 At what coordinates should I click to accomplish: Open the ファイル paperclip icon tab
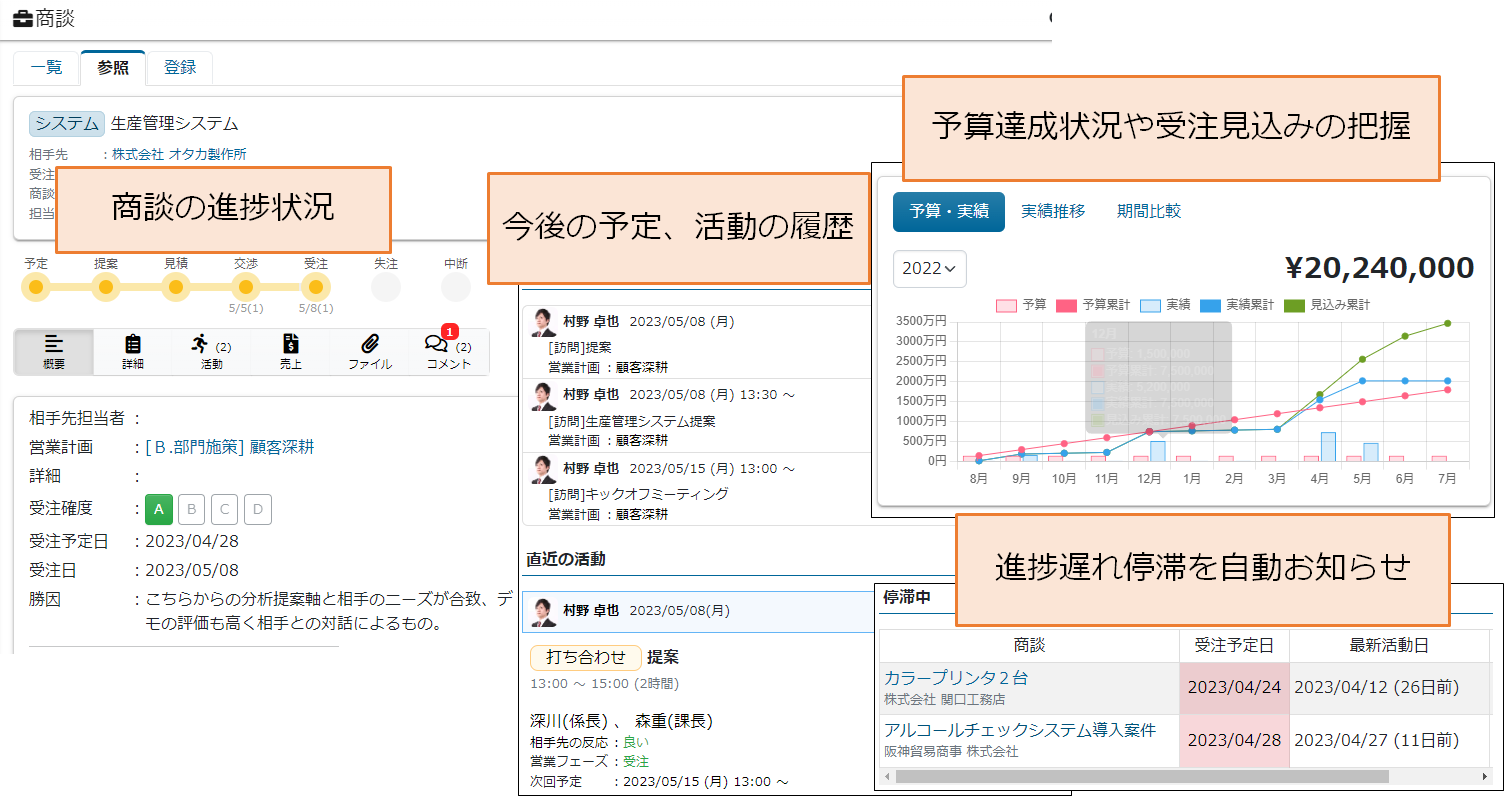[x=370, y=352]
